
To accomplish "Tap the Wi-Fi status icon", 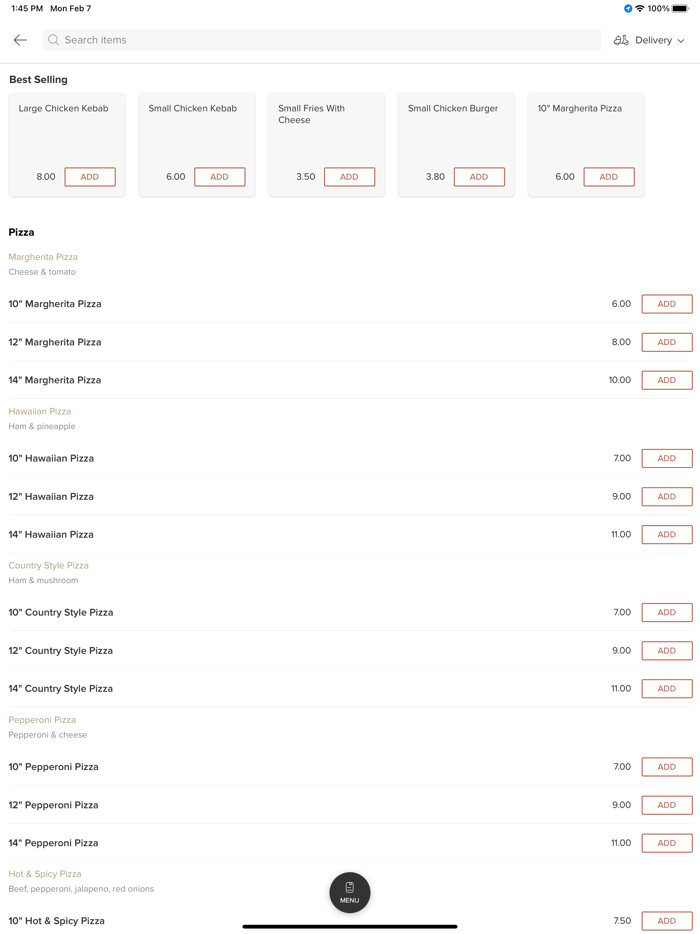I will (x=640, y=8).
